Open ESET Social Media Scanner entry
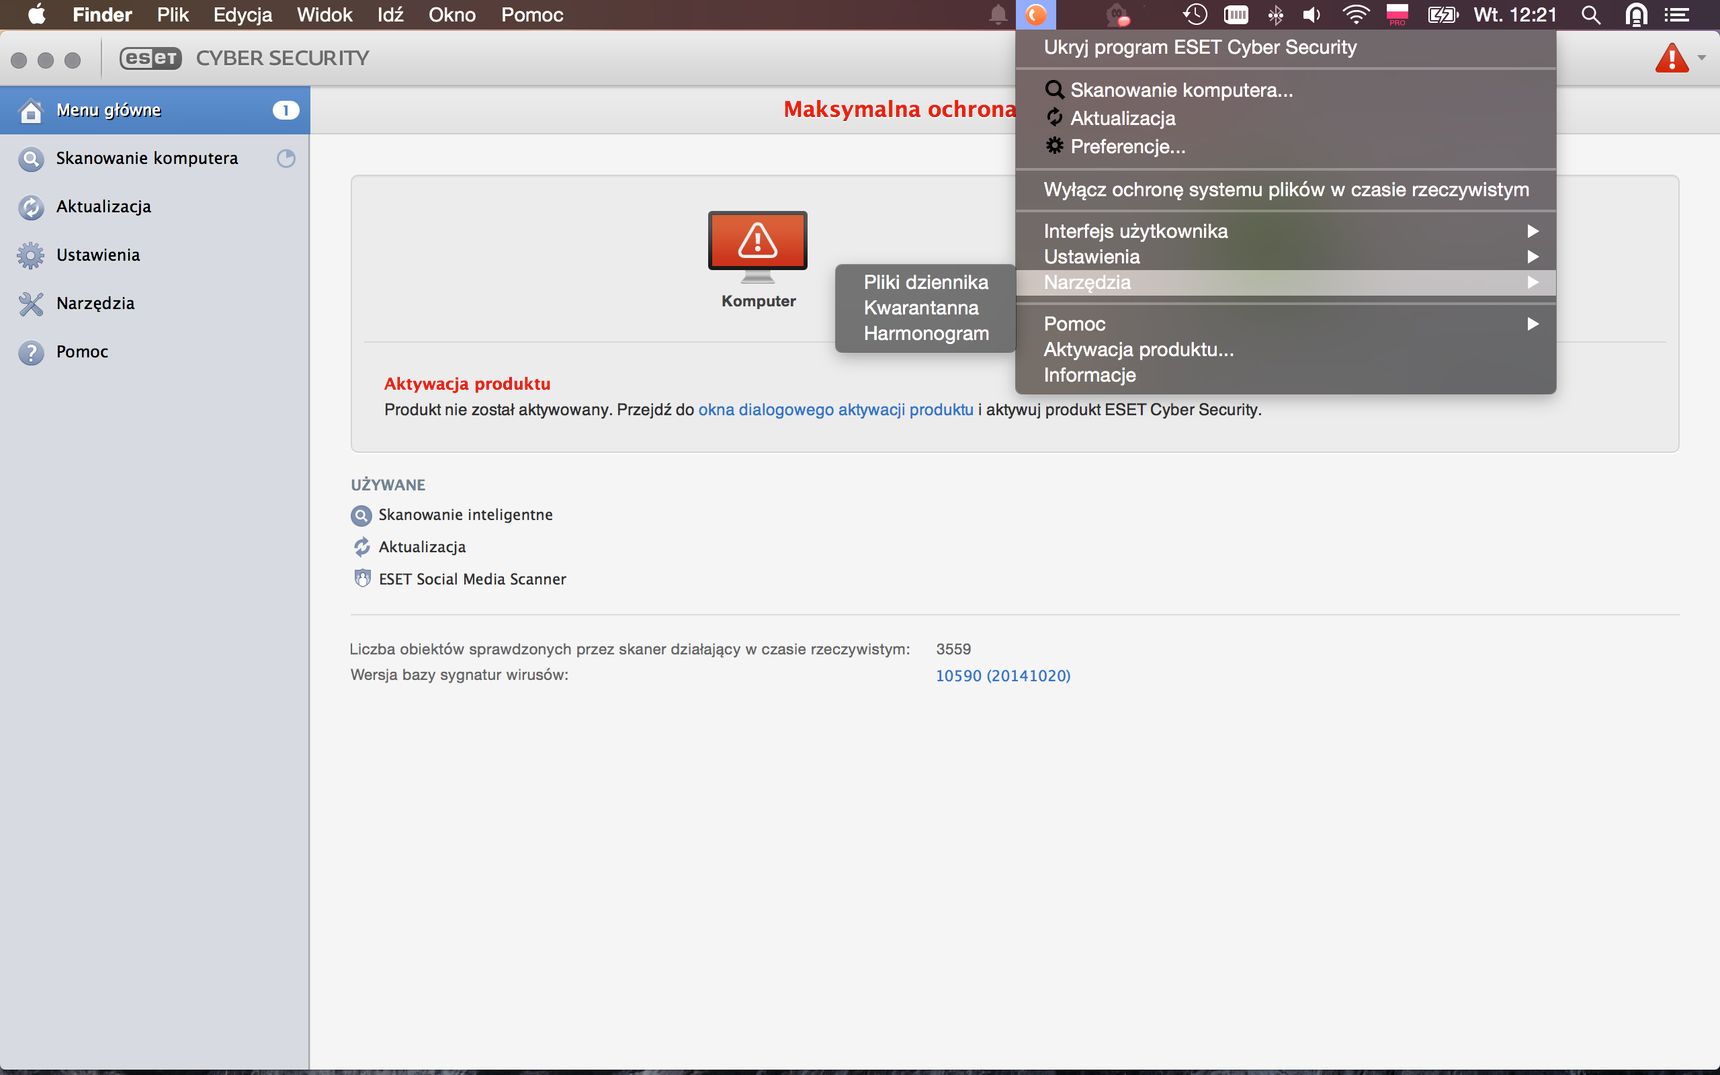 472,579
